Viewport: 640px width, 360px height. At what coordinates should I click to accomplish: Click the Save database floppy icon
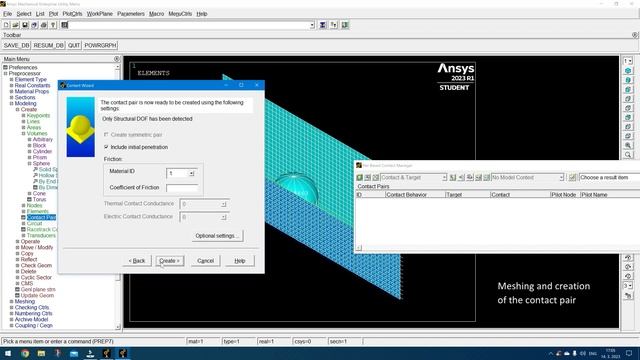pos(25,25)
